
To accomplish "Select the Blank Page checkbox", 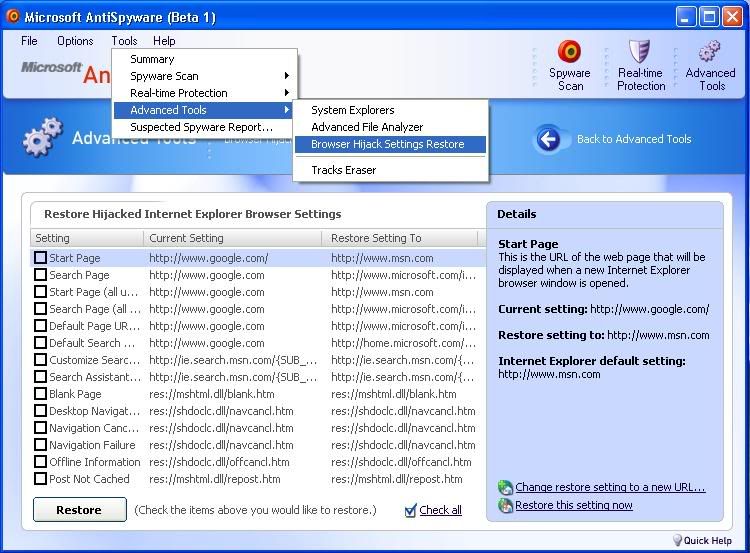I will 41,394.
